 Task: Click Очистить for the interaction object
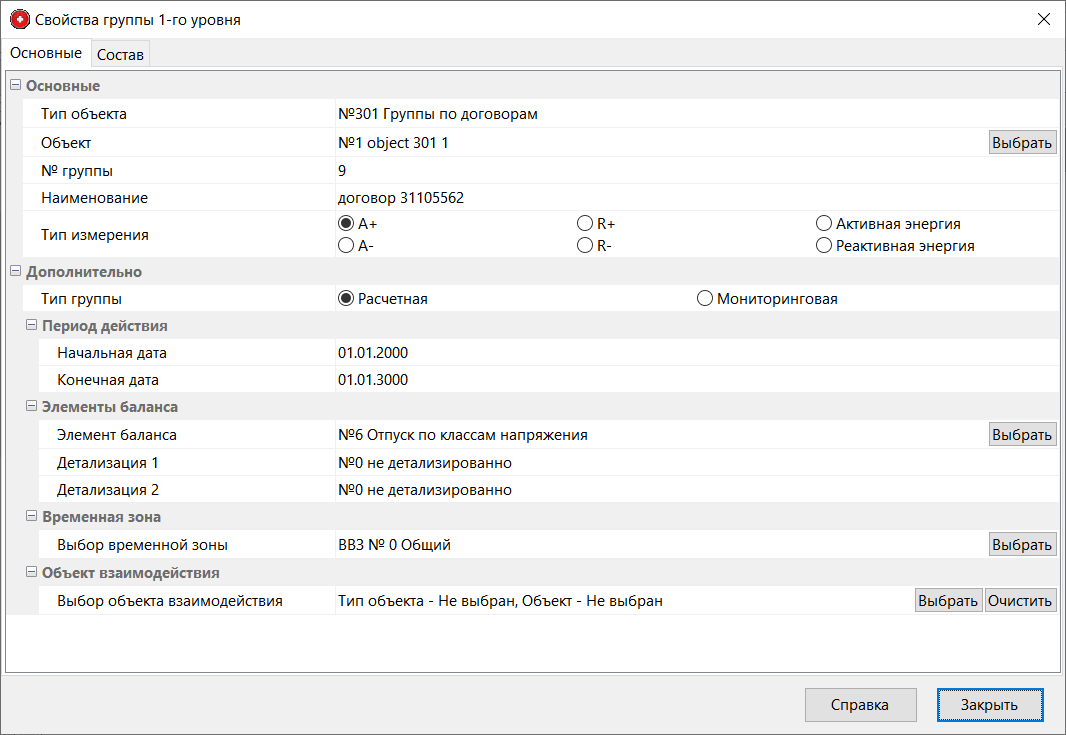(x=1020, y=600)
